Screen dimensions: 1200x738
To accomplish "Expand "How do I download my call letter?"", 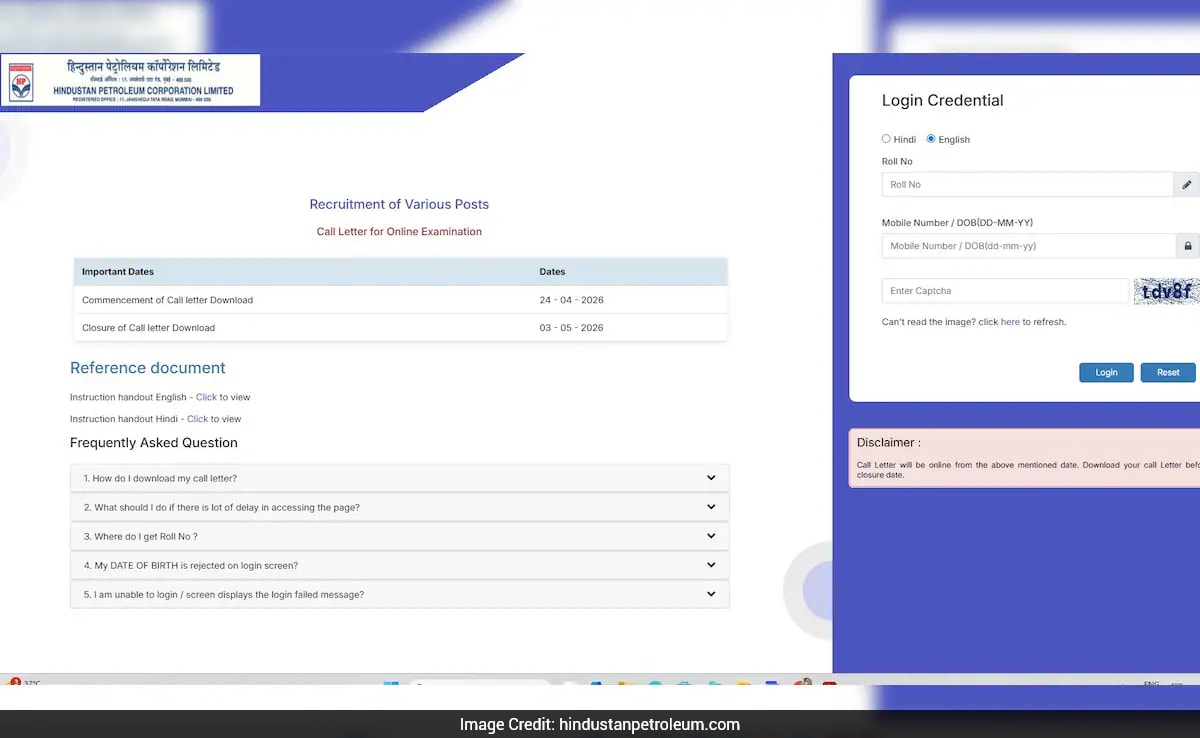I will (399, 478).
